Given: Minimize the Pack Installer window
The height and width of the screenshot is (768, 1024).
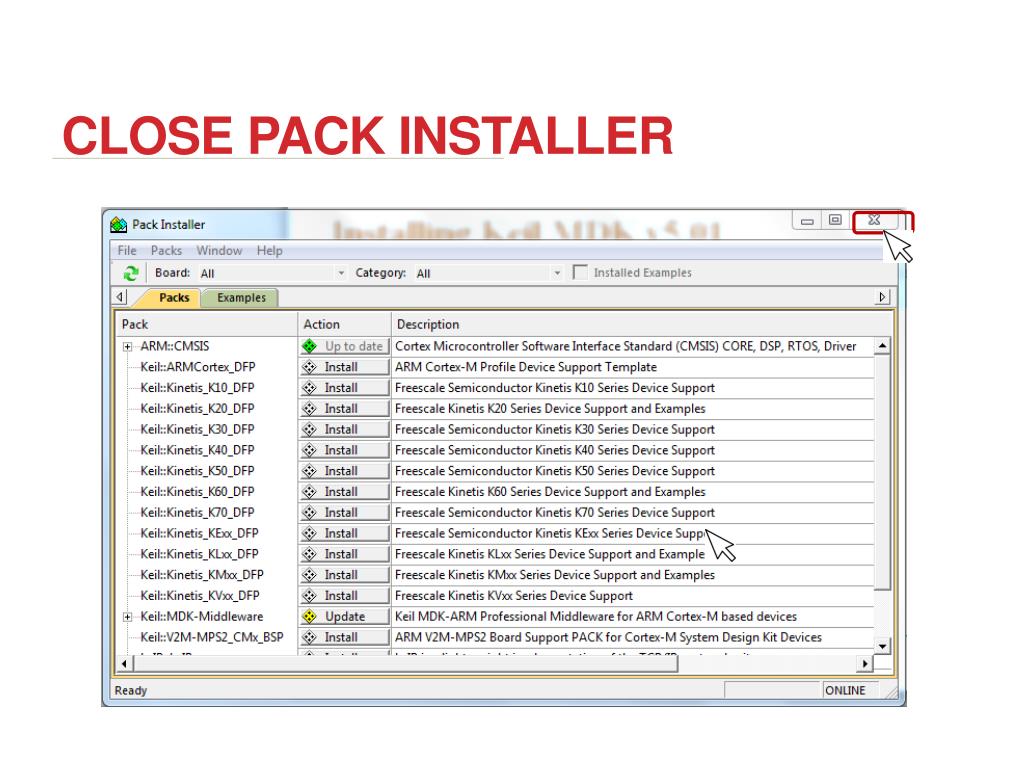Looking at the screenshot, I should pos(807,221).
